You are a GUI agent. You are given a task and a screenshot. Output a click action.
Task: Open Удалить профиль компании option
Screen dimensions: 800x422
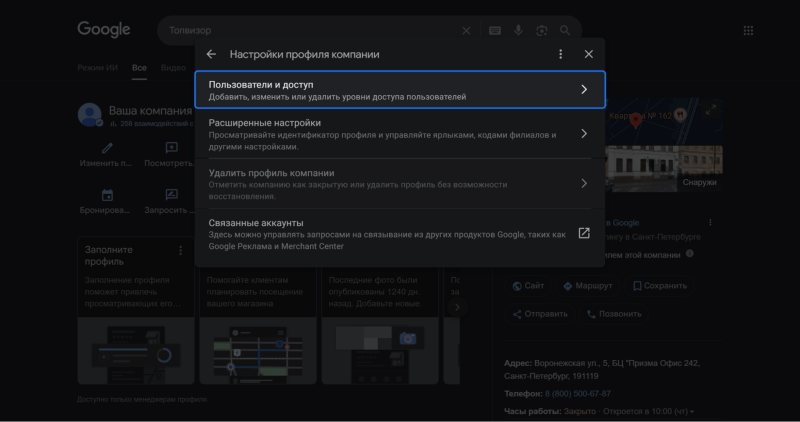(400, 184)
